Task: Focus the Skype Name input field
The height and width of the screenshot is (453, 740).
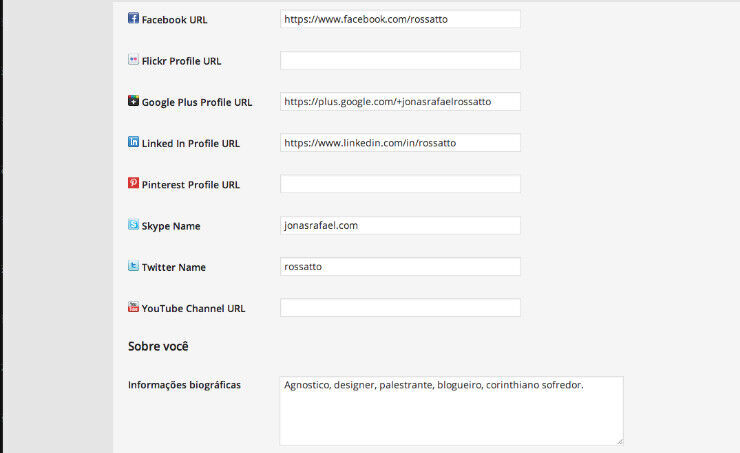Action: pos(400,225)
